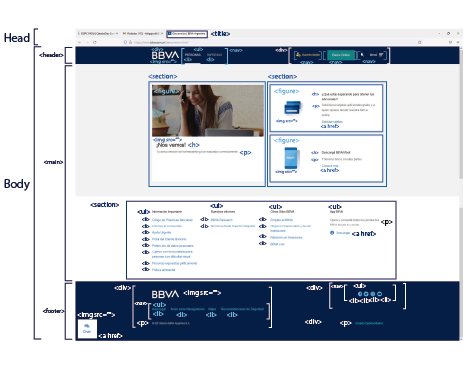Select the Empresas navigation tab
Image resolution: width=465 pixels, height=376 pixels.
click(x=214, y=55)
